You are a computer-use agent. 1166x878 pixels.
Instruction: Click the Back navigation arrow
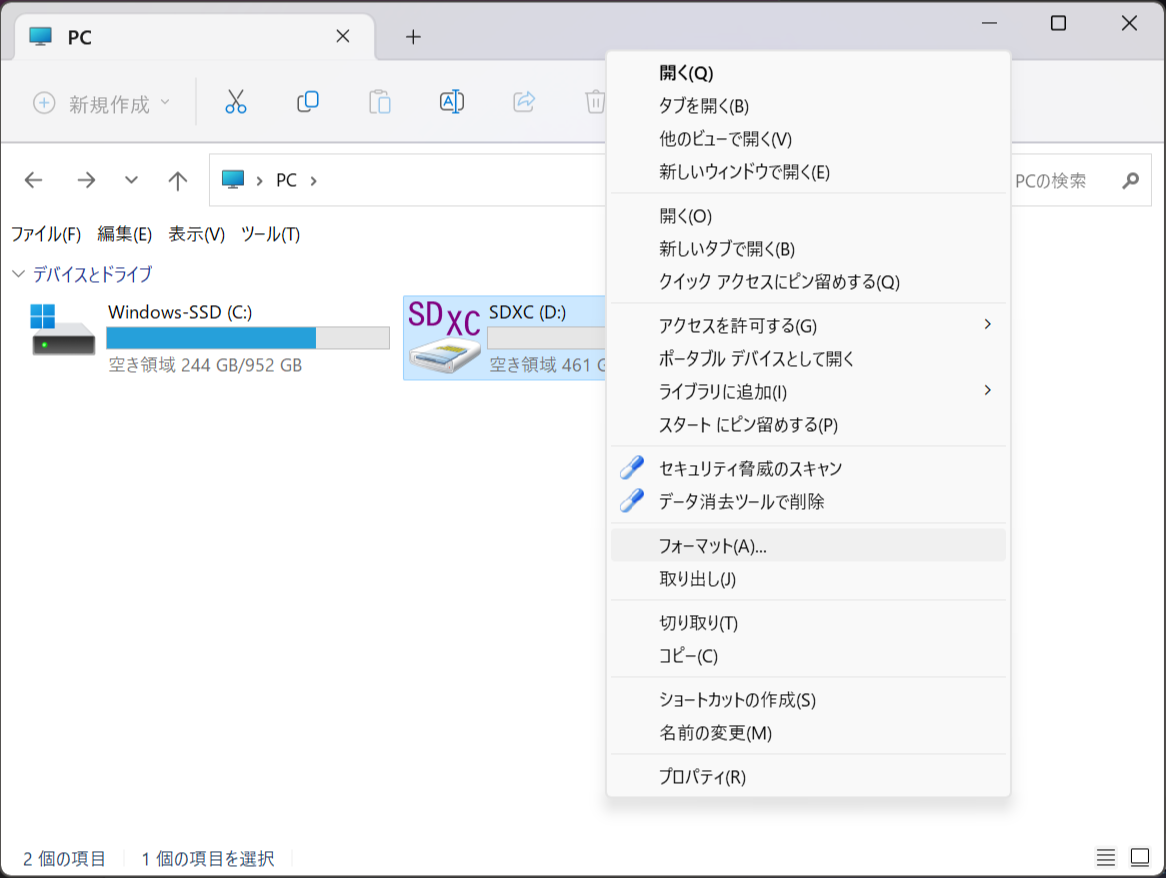(x=34, y=180)
